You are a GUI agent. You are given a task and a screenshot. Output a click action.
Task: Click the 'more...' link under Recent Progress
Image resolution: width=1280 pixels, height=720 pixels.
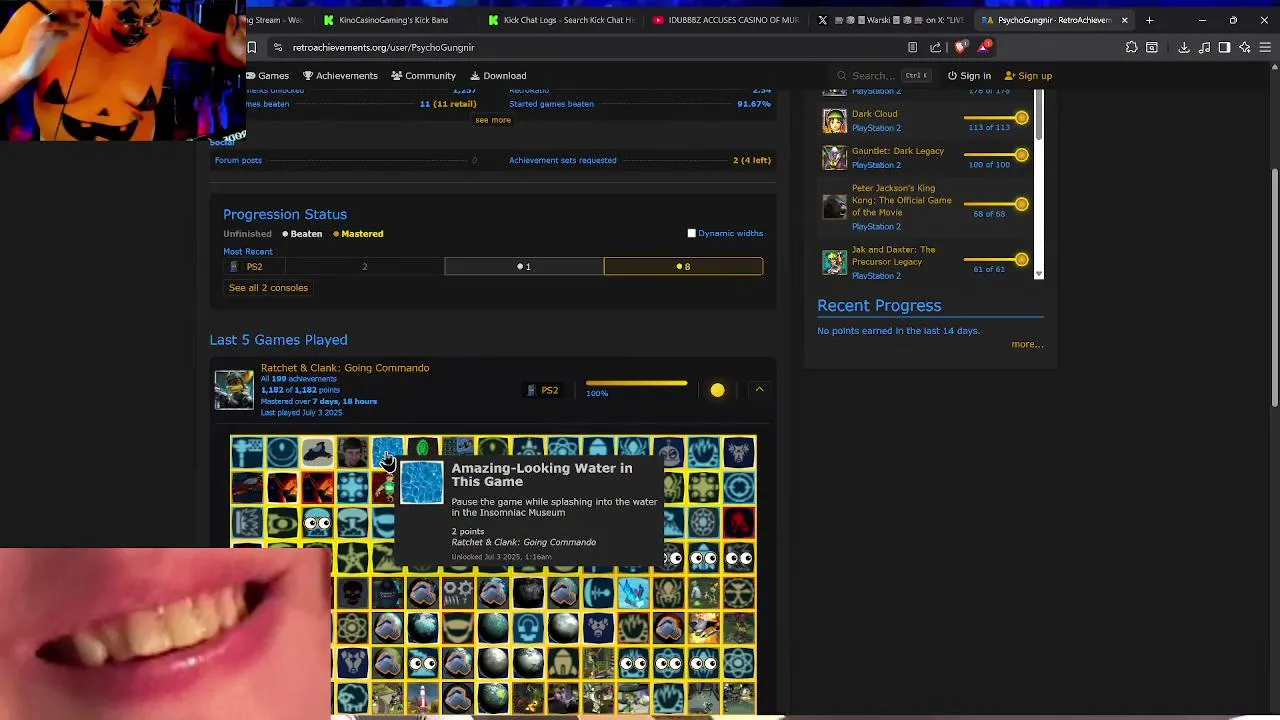pos(1027,344)
